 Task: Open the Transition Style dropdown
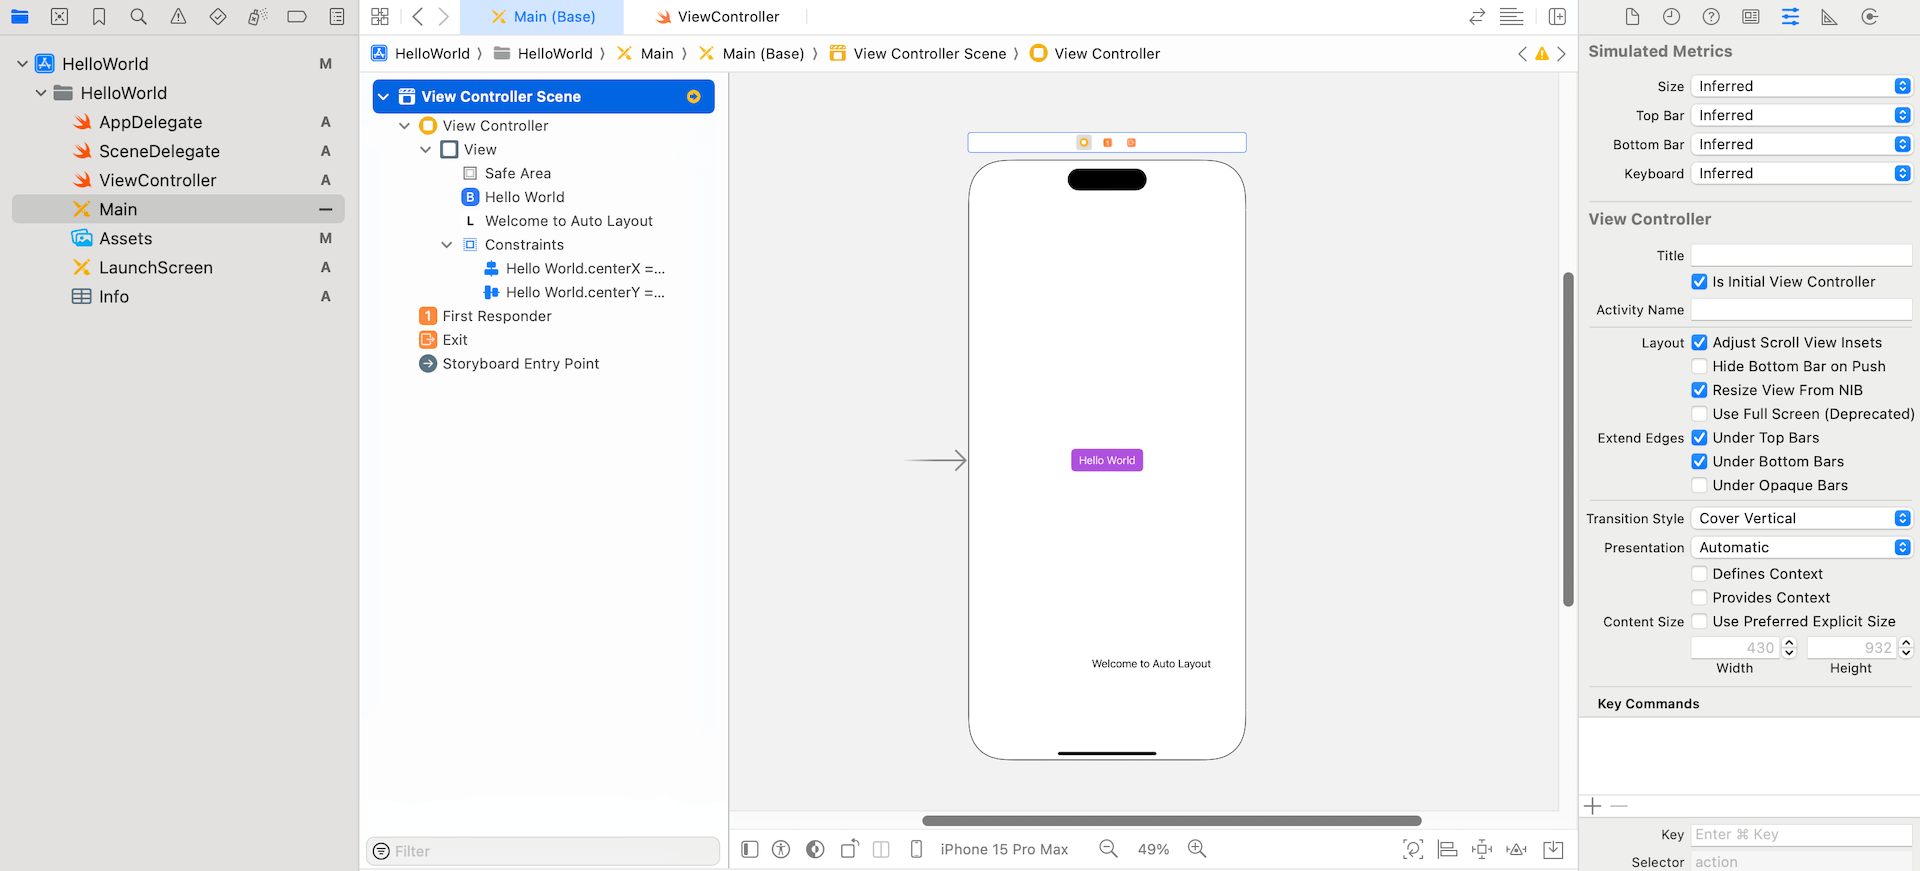[x=1801, y=518]
